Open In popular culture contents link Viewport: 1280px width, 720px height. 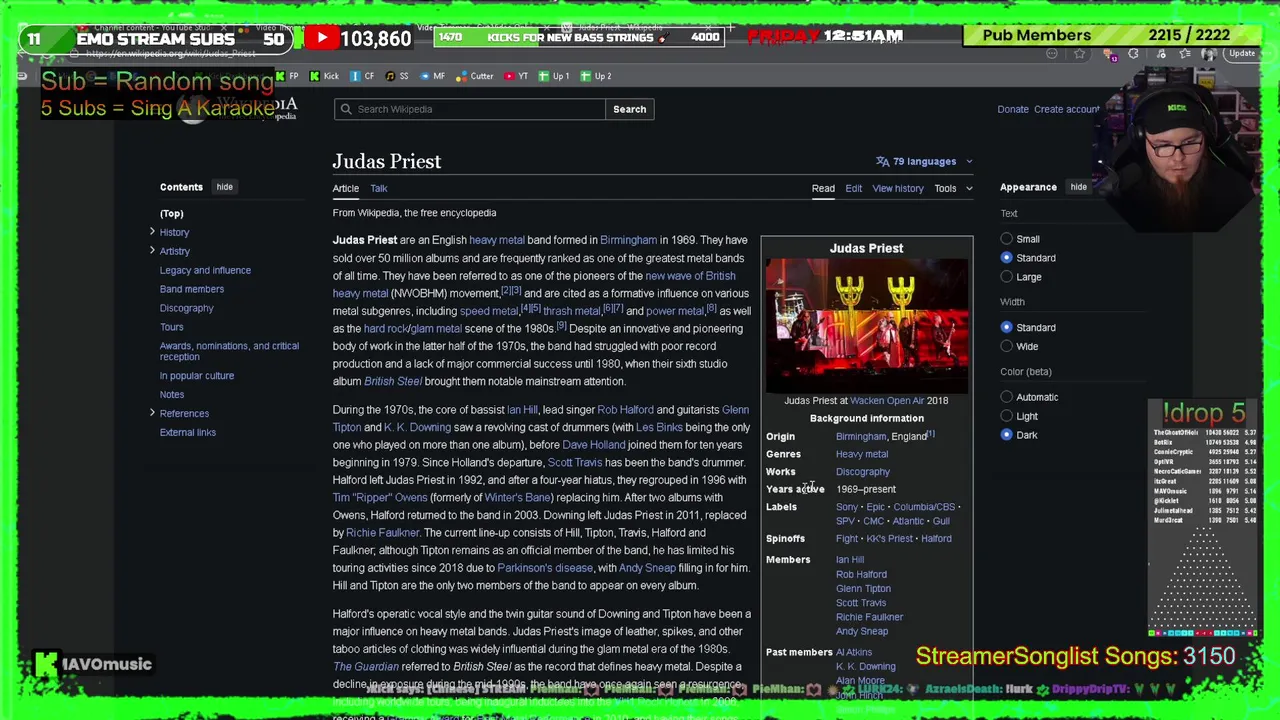[x=197, y=376]
